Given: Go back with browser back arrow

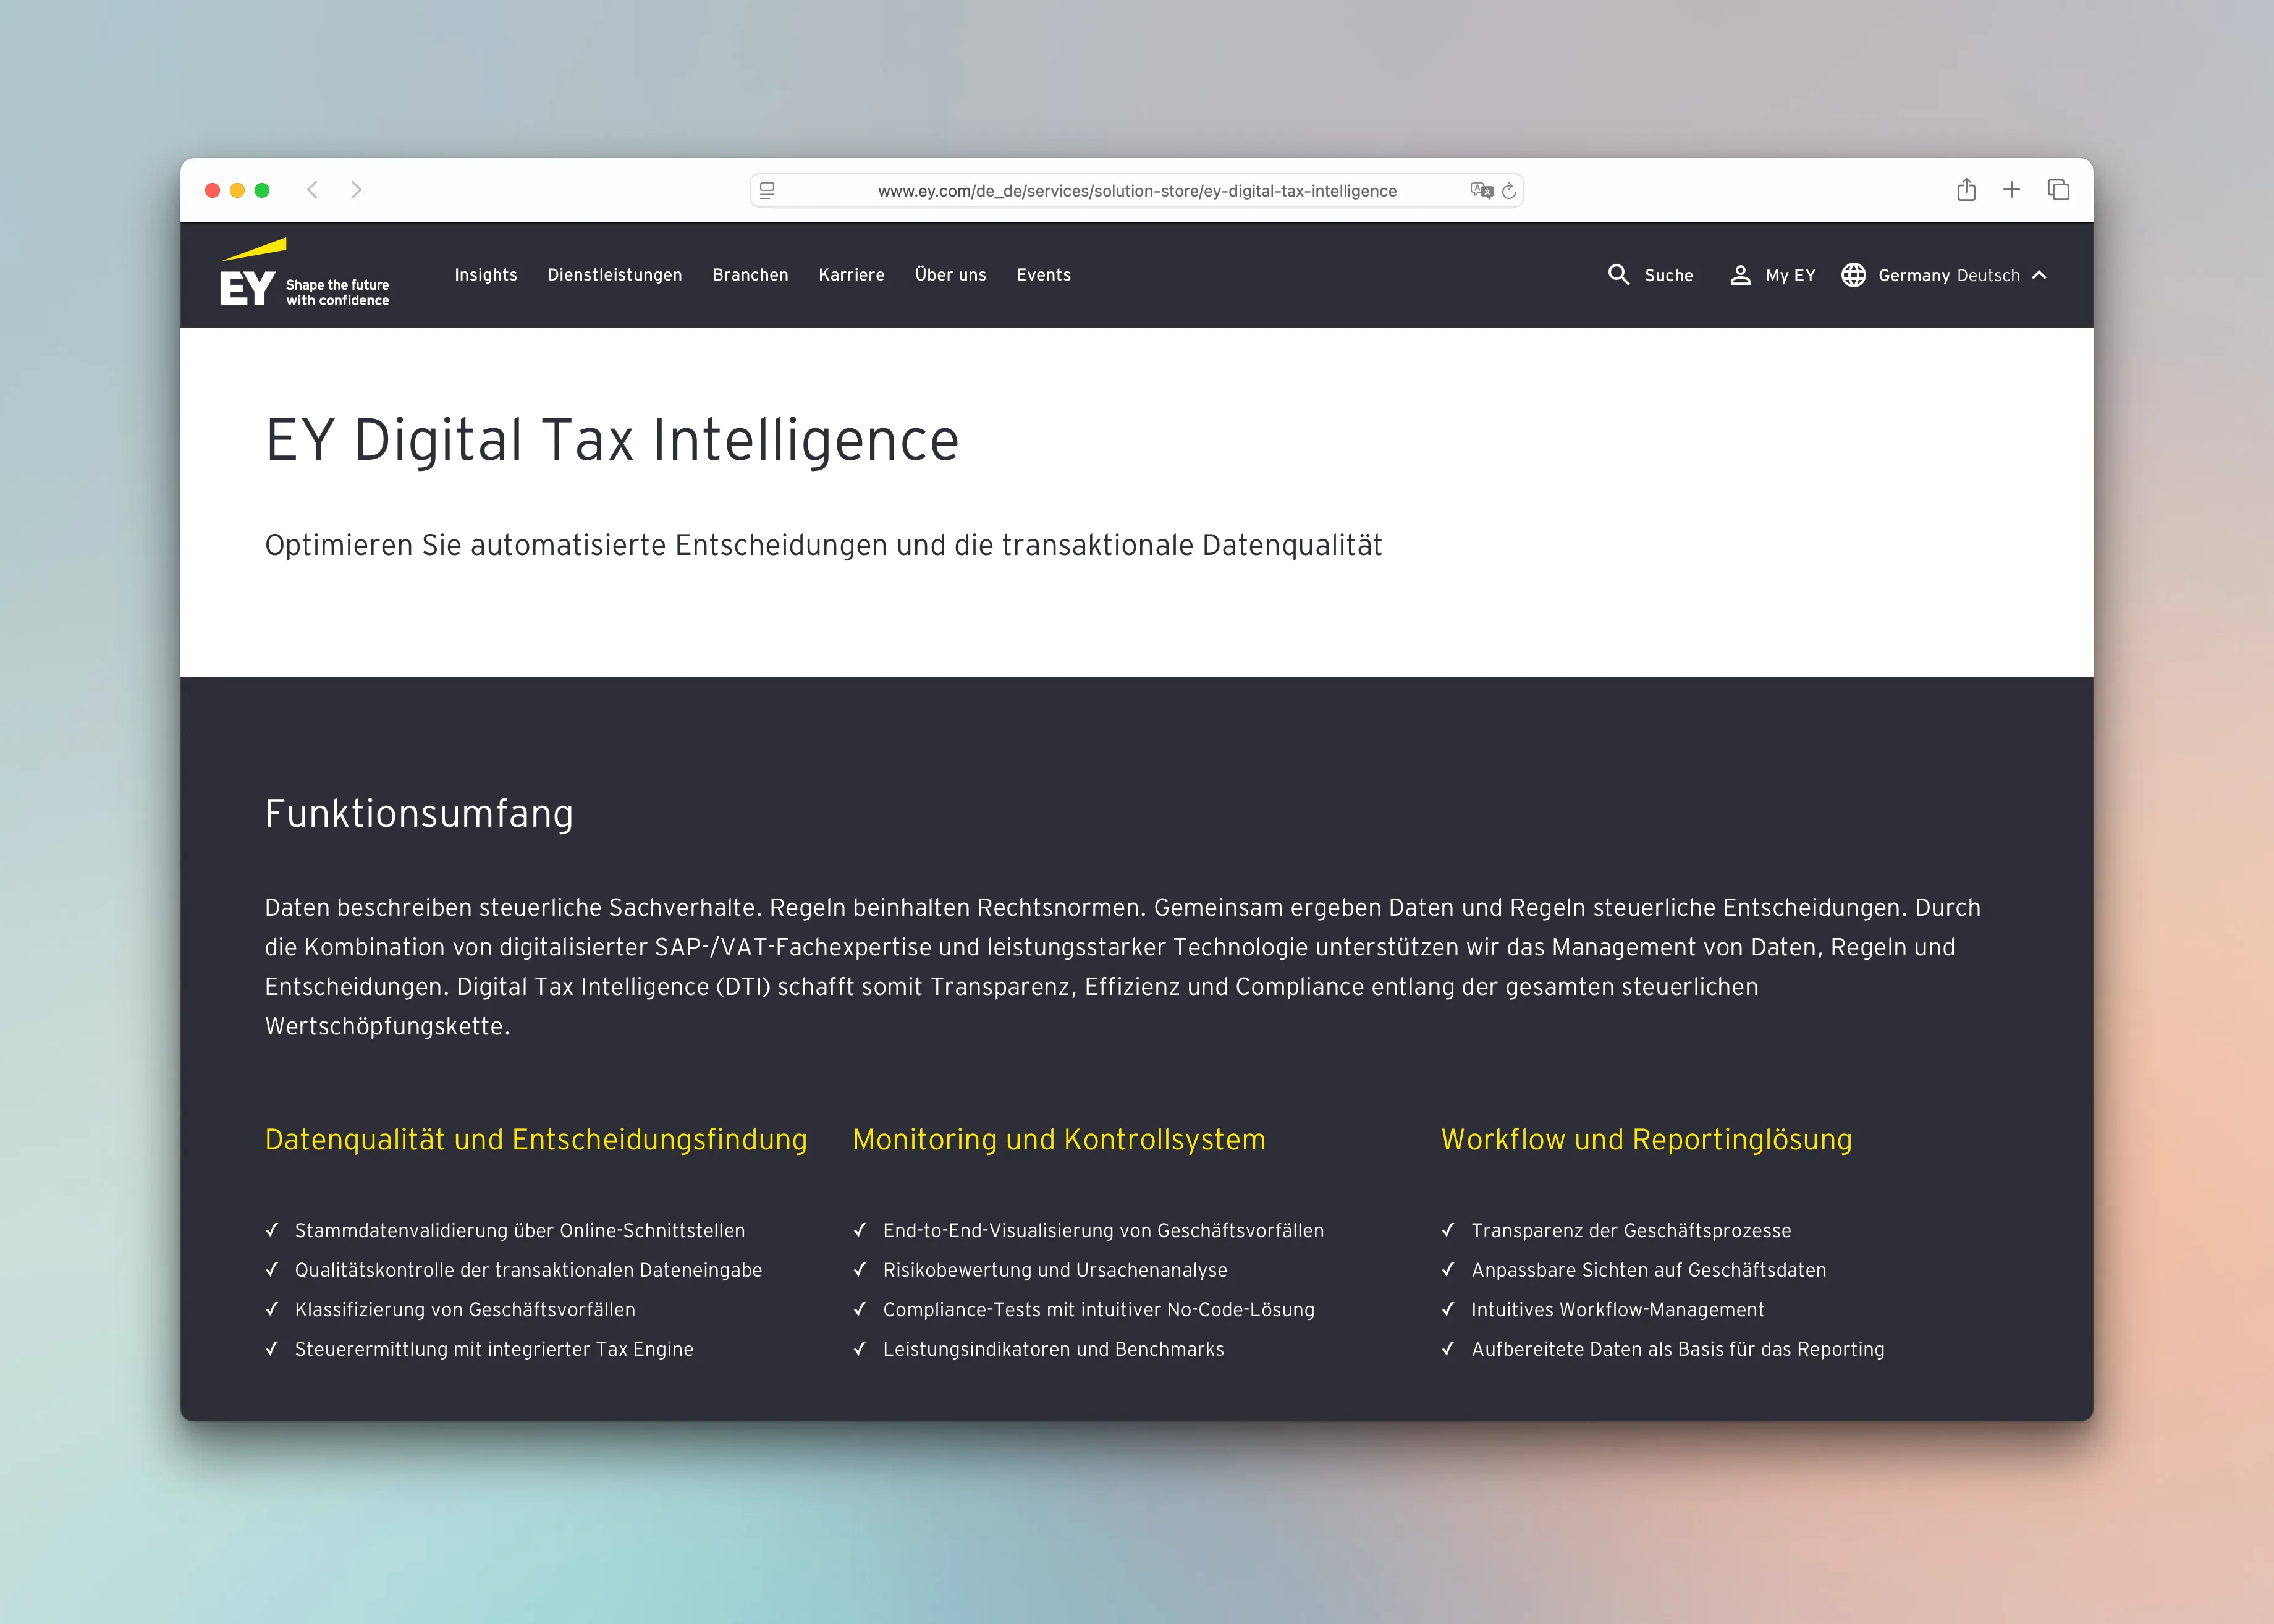Looking at the screenshot, I should click(x=313, y=190).
